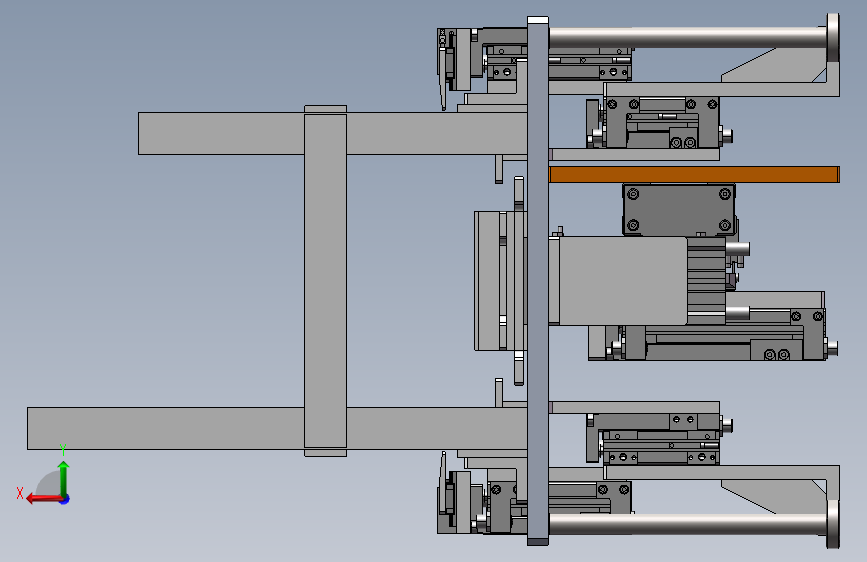Select the tall vertical mounting plate
Viewport: 867px width, 562px height.
537,281
